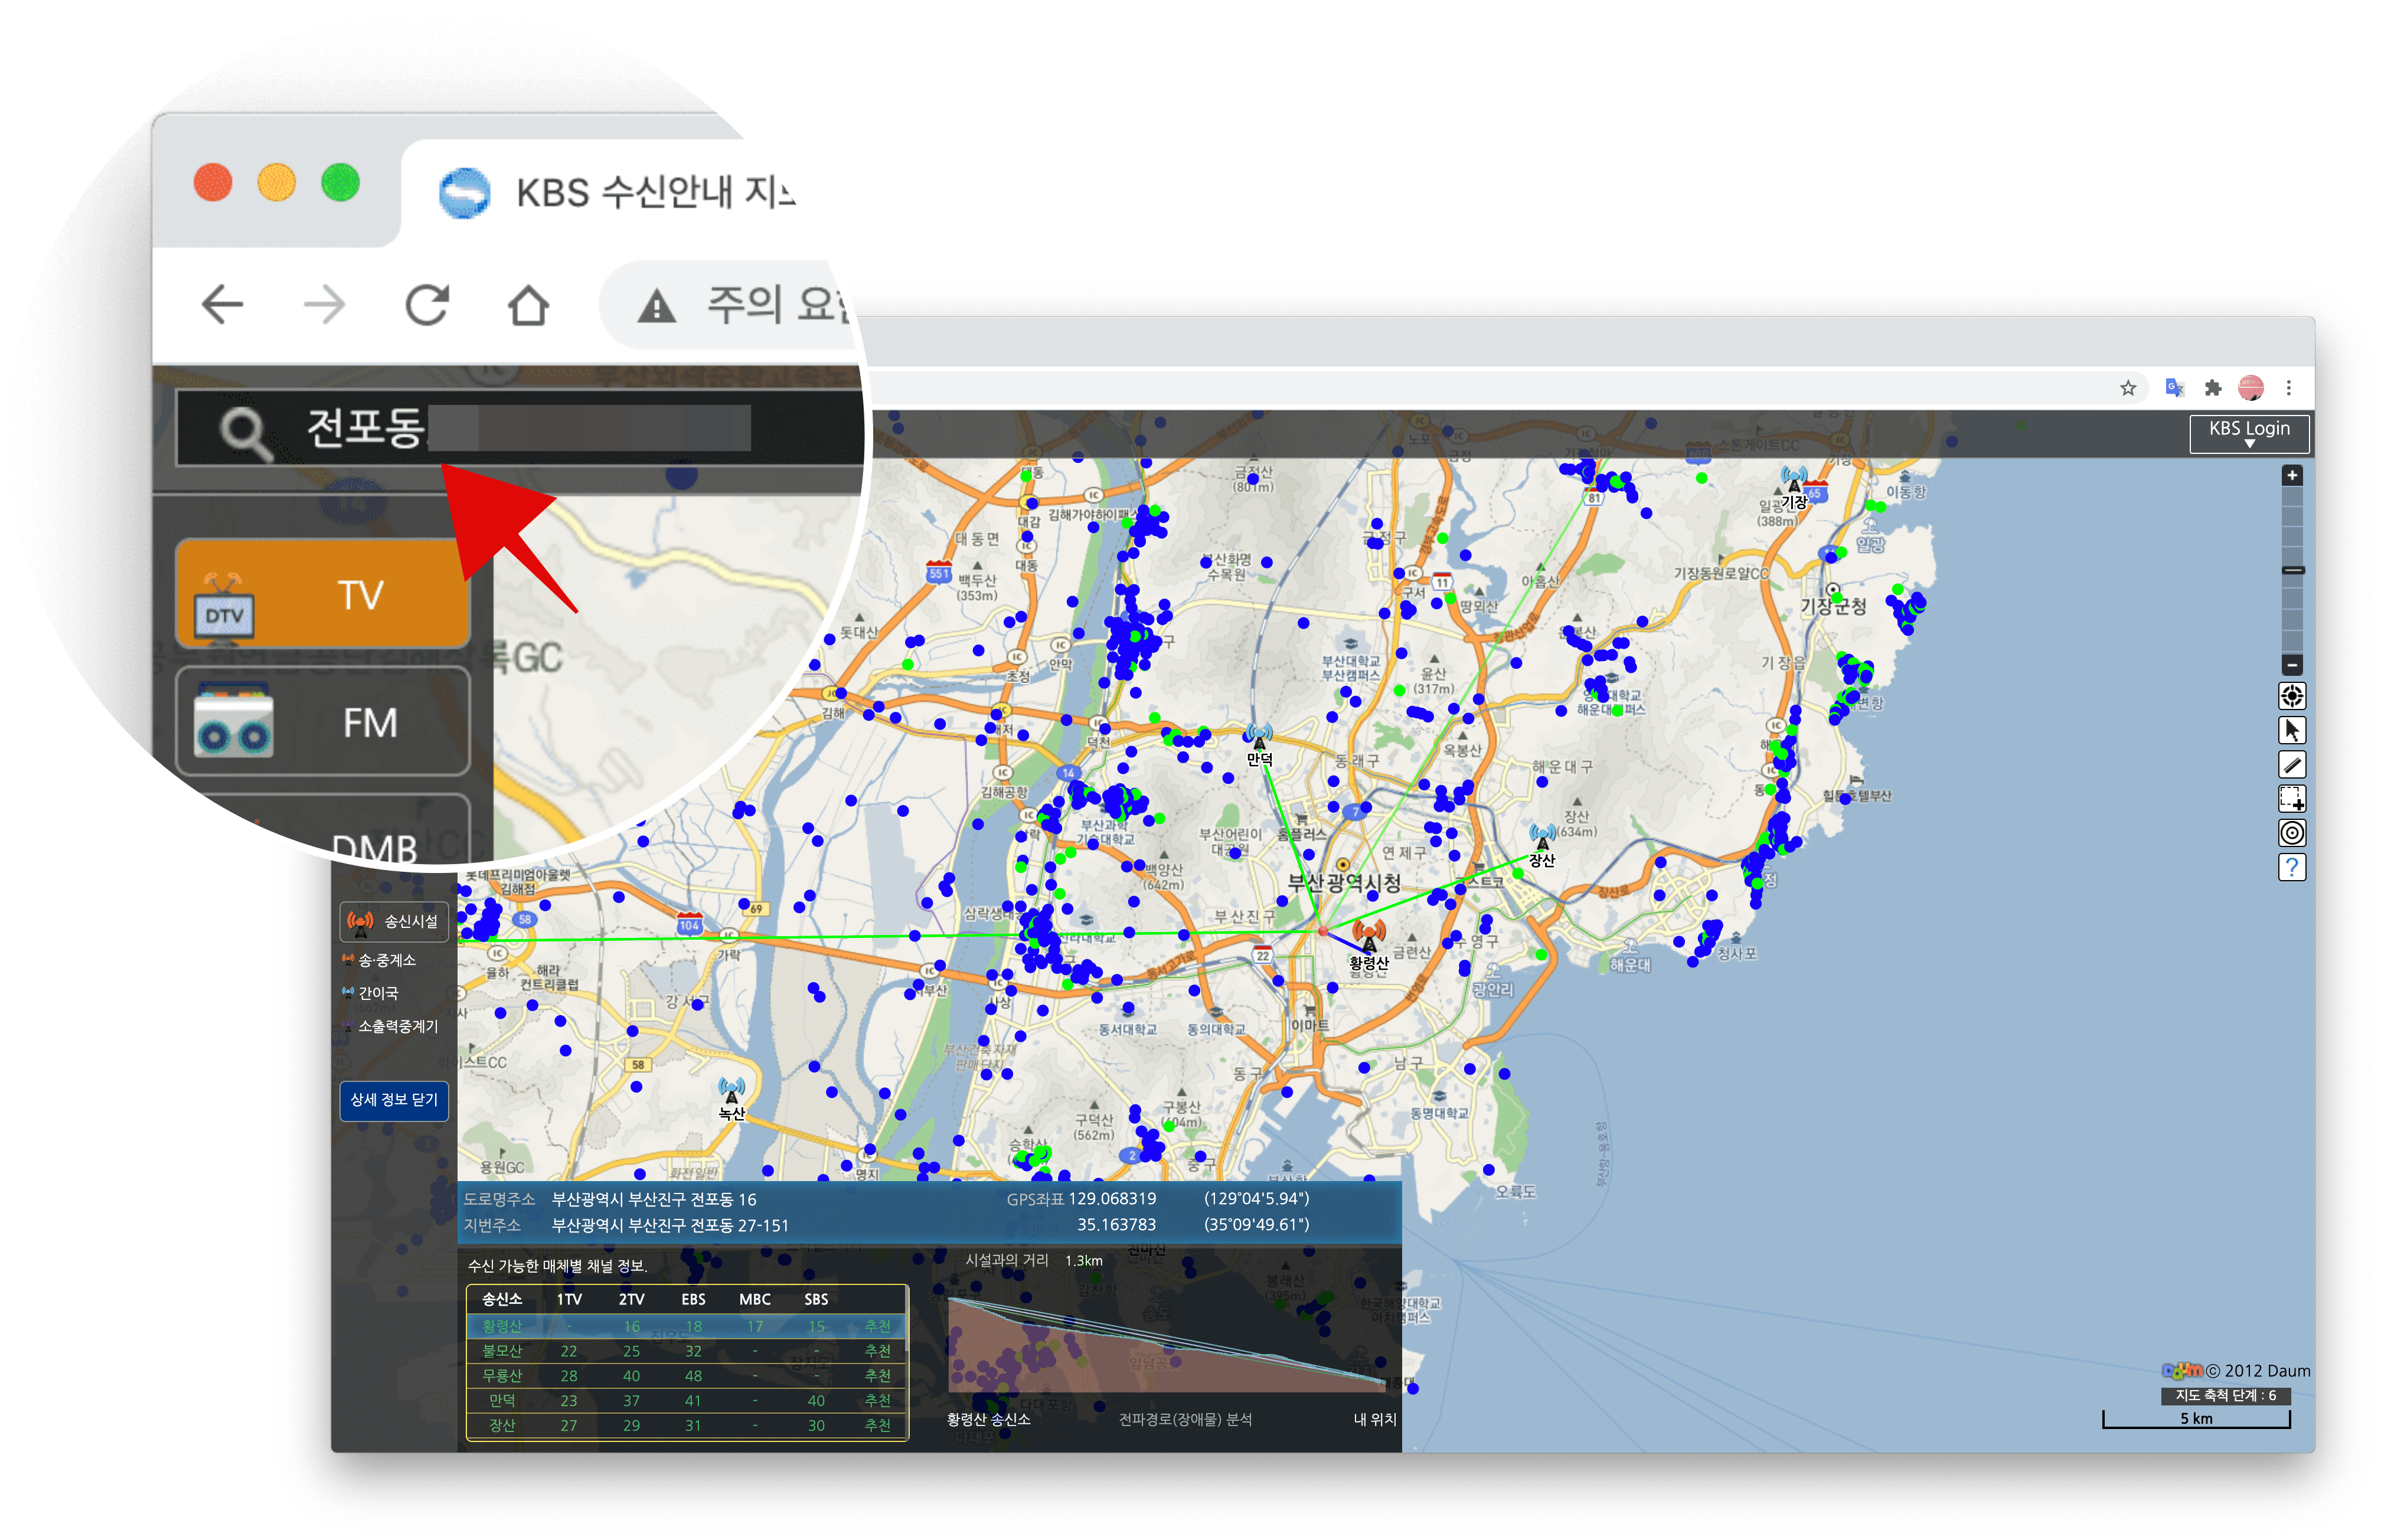Click the 녹산 tower marker on map
Viewport: 2381px width, 1540px height.
pyautogui.click(x=731, y=1090)
